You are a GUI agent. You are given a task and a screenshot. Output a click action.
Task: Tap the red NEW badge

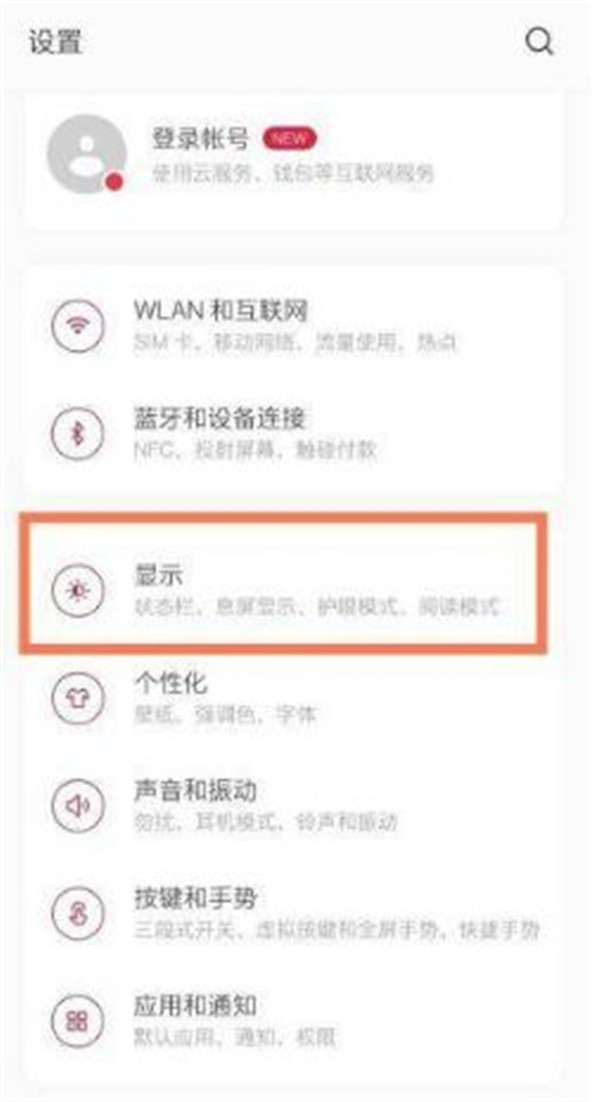pyautogui.click(x=289, y=138)
